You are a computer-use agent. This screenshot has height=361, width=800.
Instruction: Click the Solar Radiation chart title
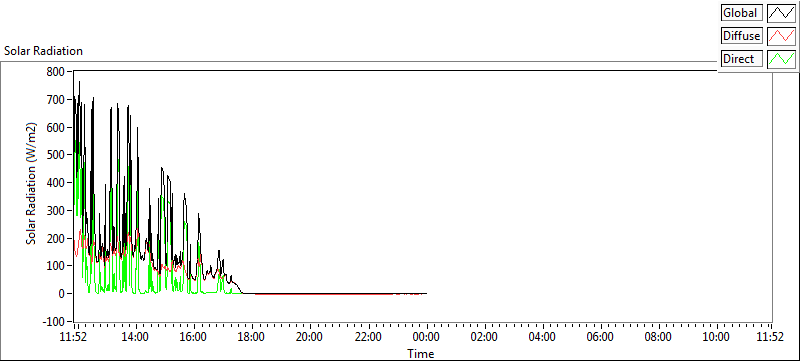click(43, 51)
